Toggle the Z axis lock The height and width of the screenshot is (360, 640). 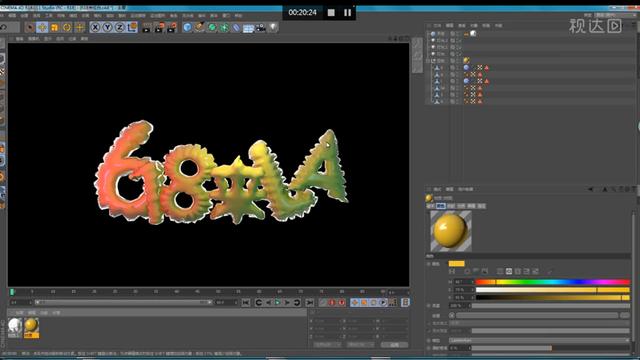coord(120,27)
